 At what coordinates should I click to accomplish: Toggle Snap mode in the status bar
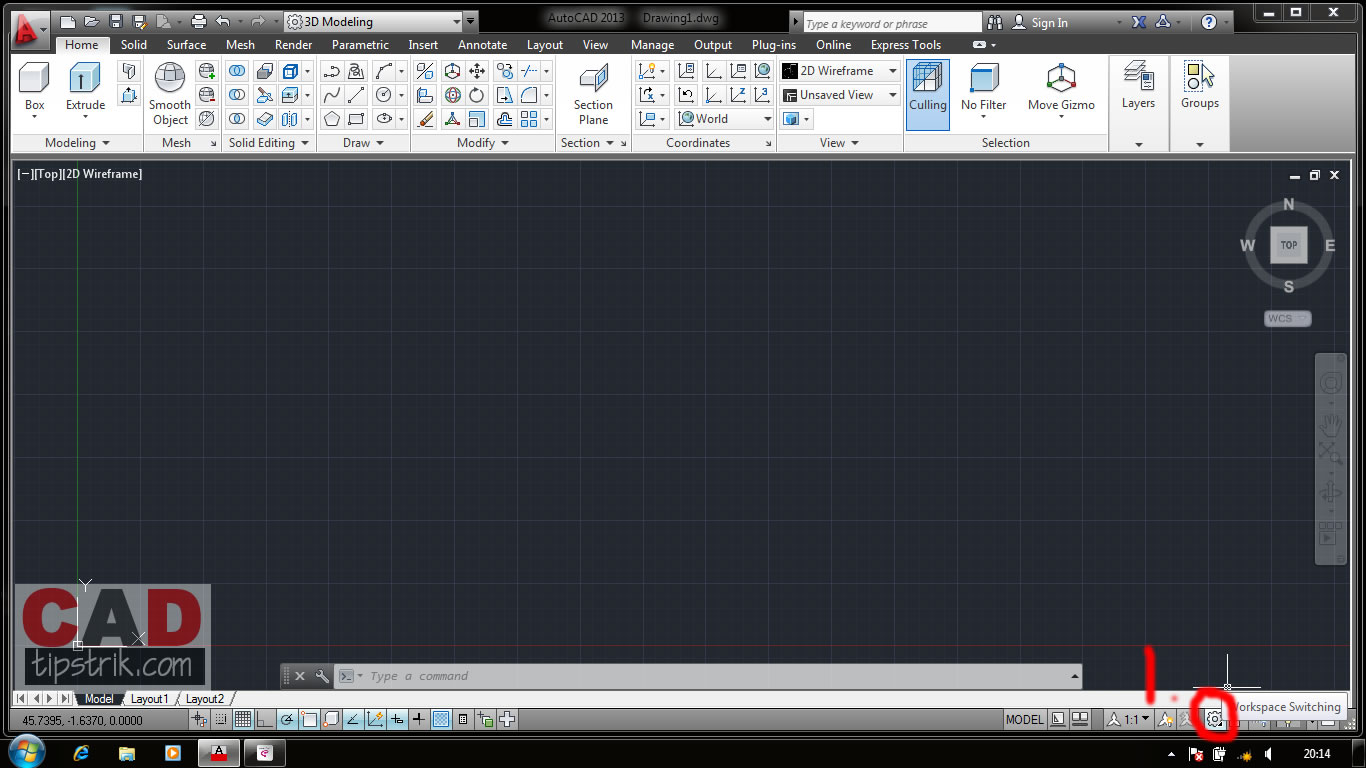221,719
